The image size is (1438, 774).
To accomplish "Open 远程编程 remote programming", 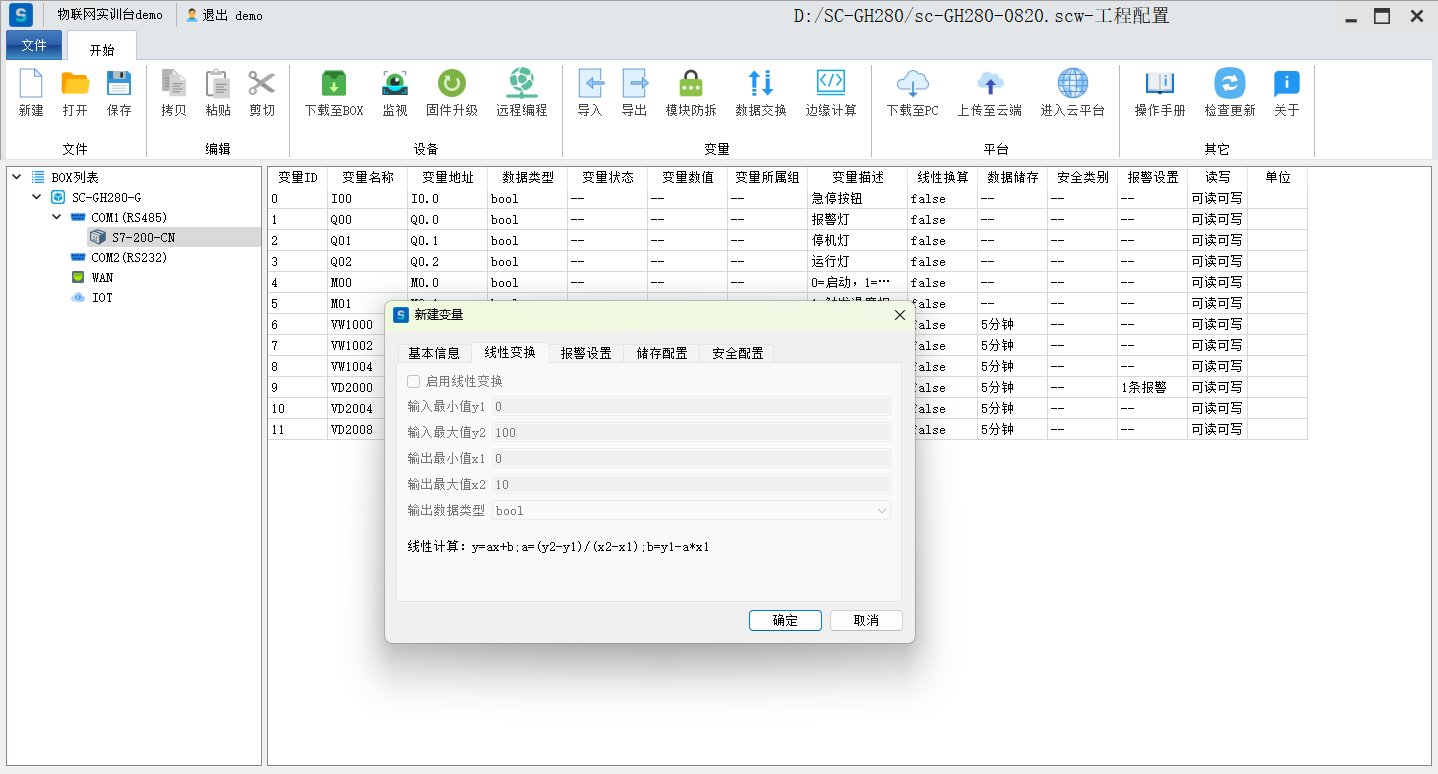I will point(521,84).
